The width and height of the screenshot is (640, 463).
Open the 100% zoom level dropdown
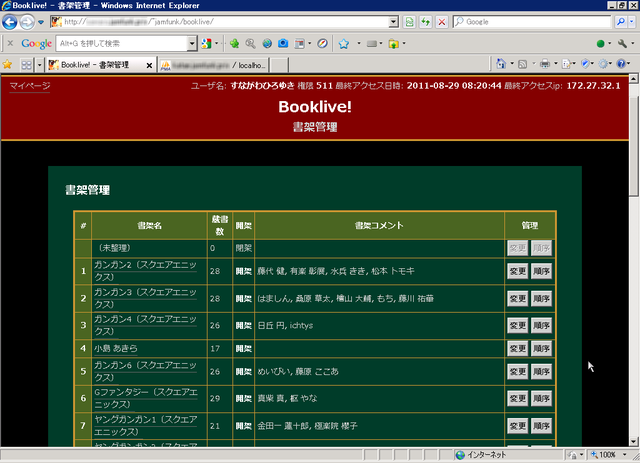point(624,454)
